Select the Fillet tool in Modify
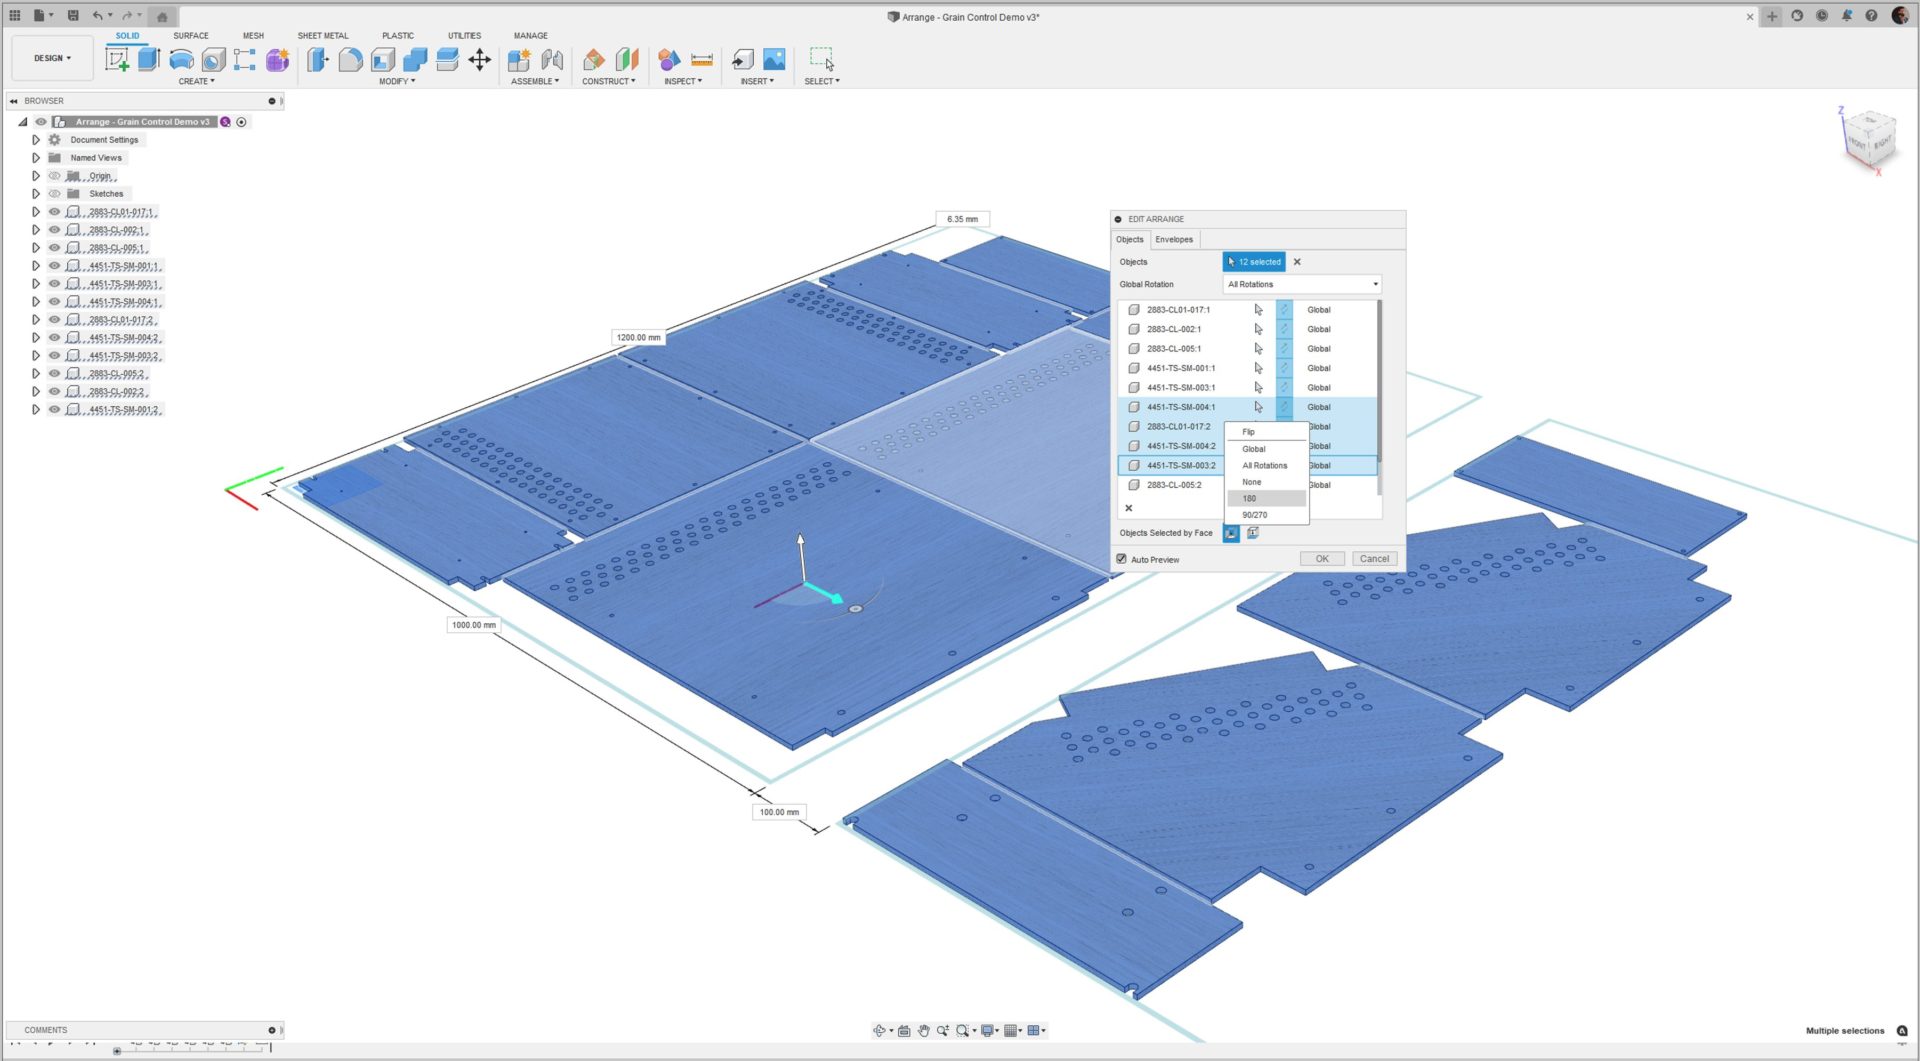1920x1061 pixels. pyautogui.click(x=350, y=60)
